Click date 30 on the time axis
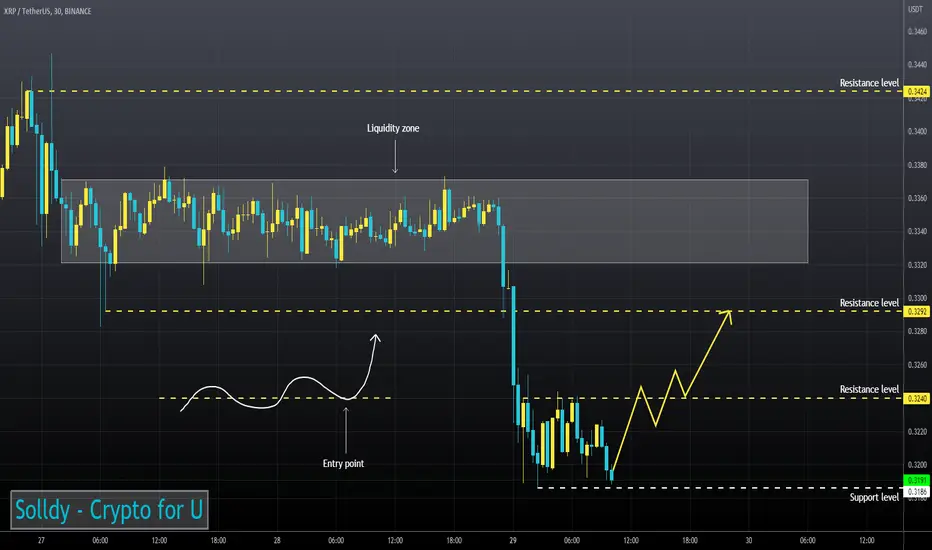This screenshot has height=550, width=932. 749,540
